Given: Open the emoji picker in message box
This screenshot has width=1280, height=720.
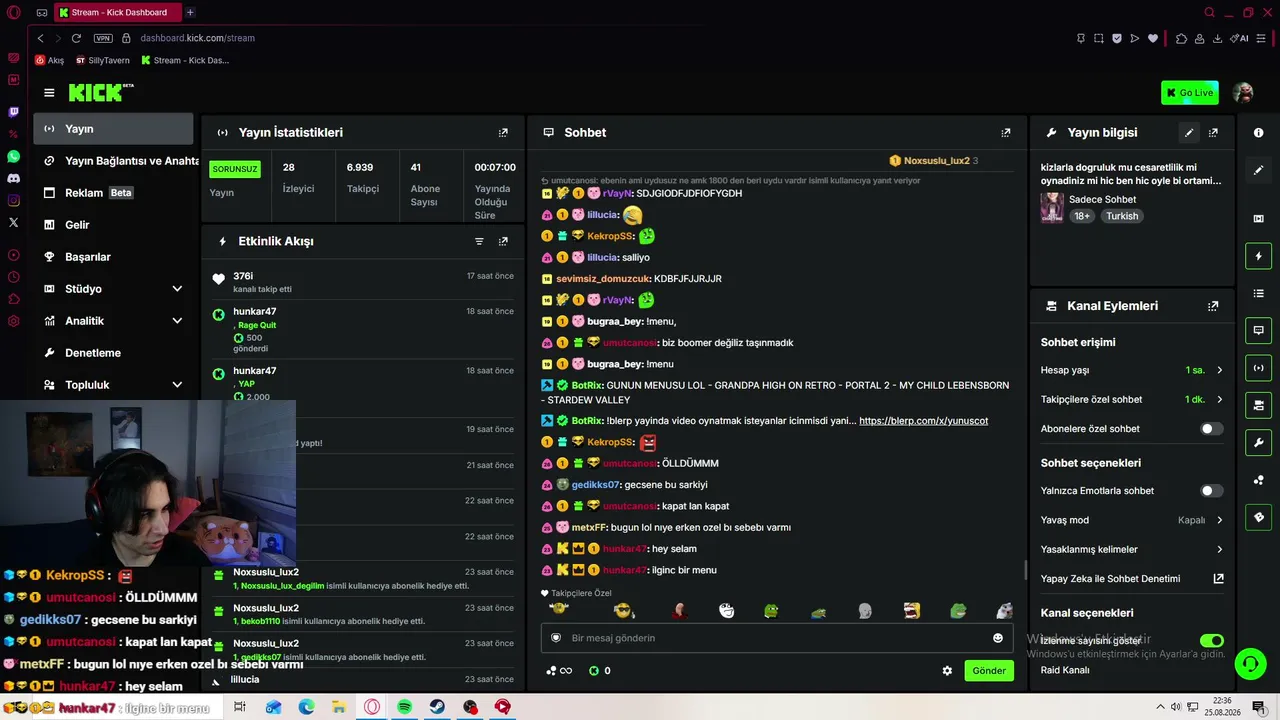Looking at the screenshot, I should pos(997,638).
